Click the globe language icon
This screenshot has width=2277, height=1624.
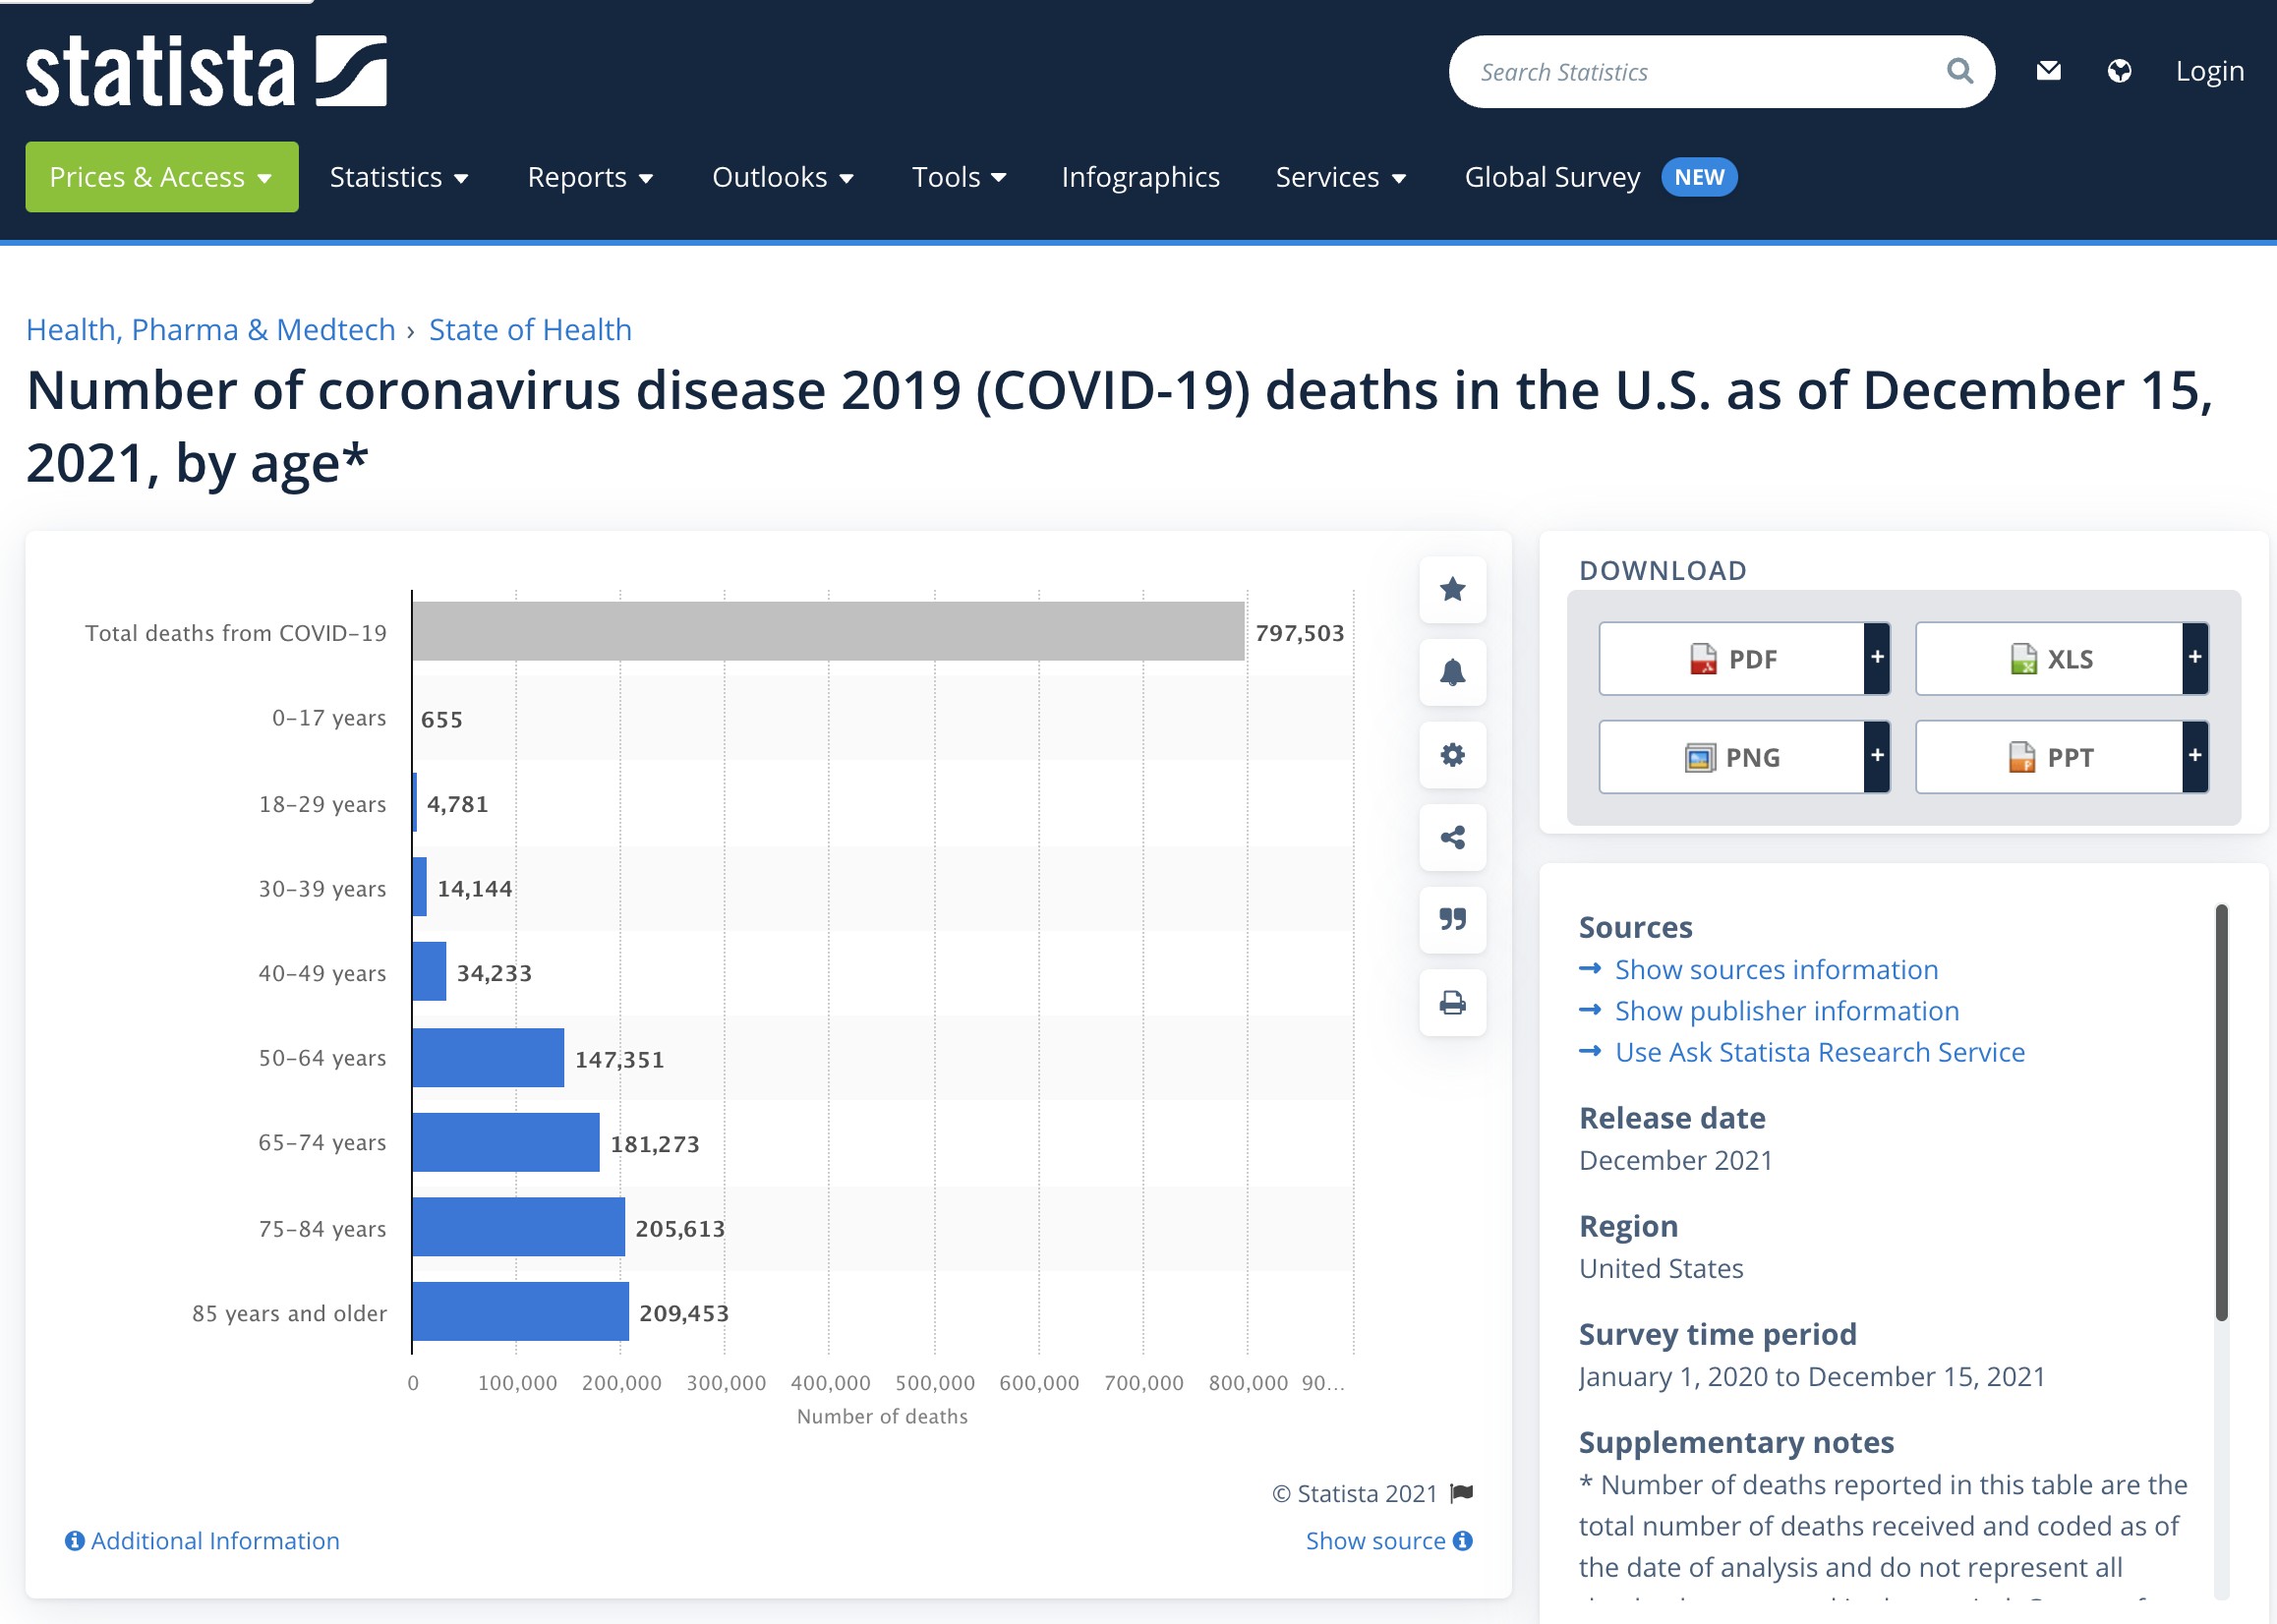coord(2118,71)
